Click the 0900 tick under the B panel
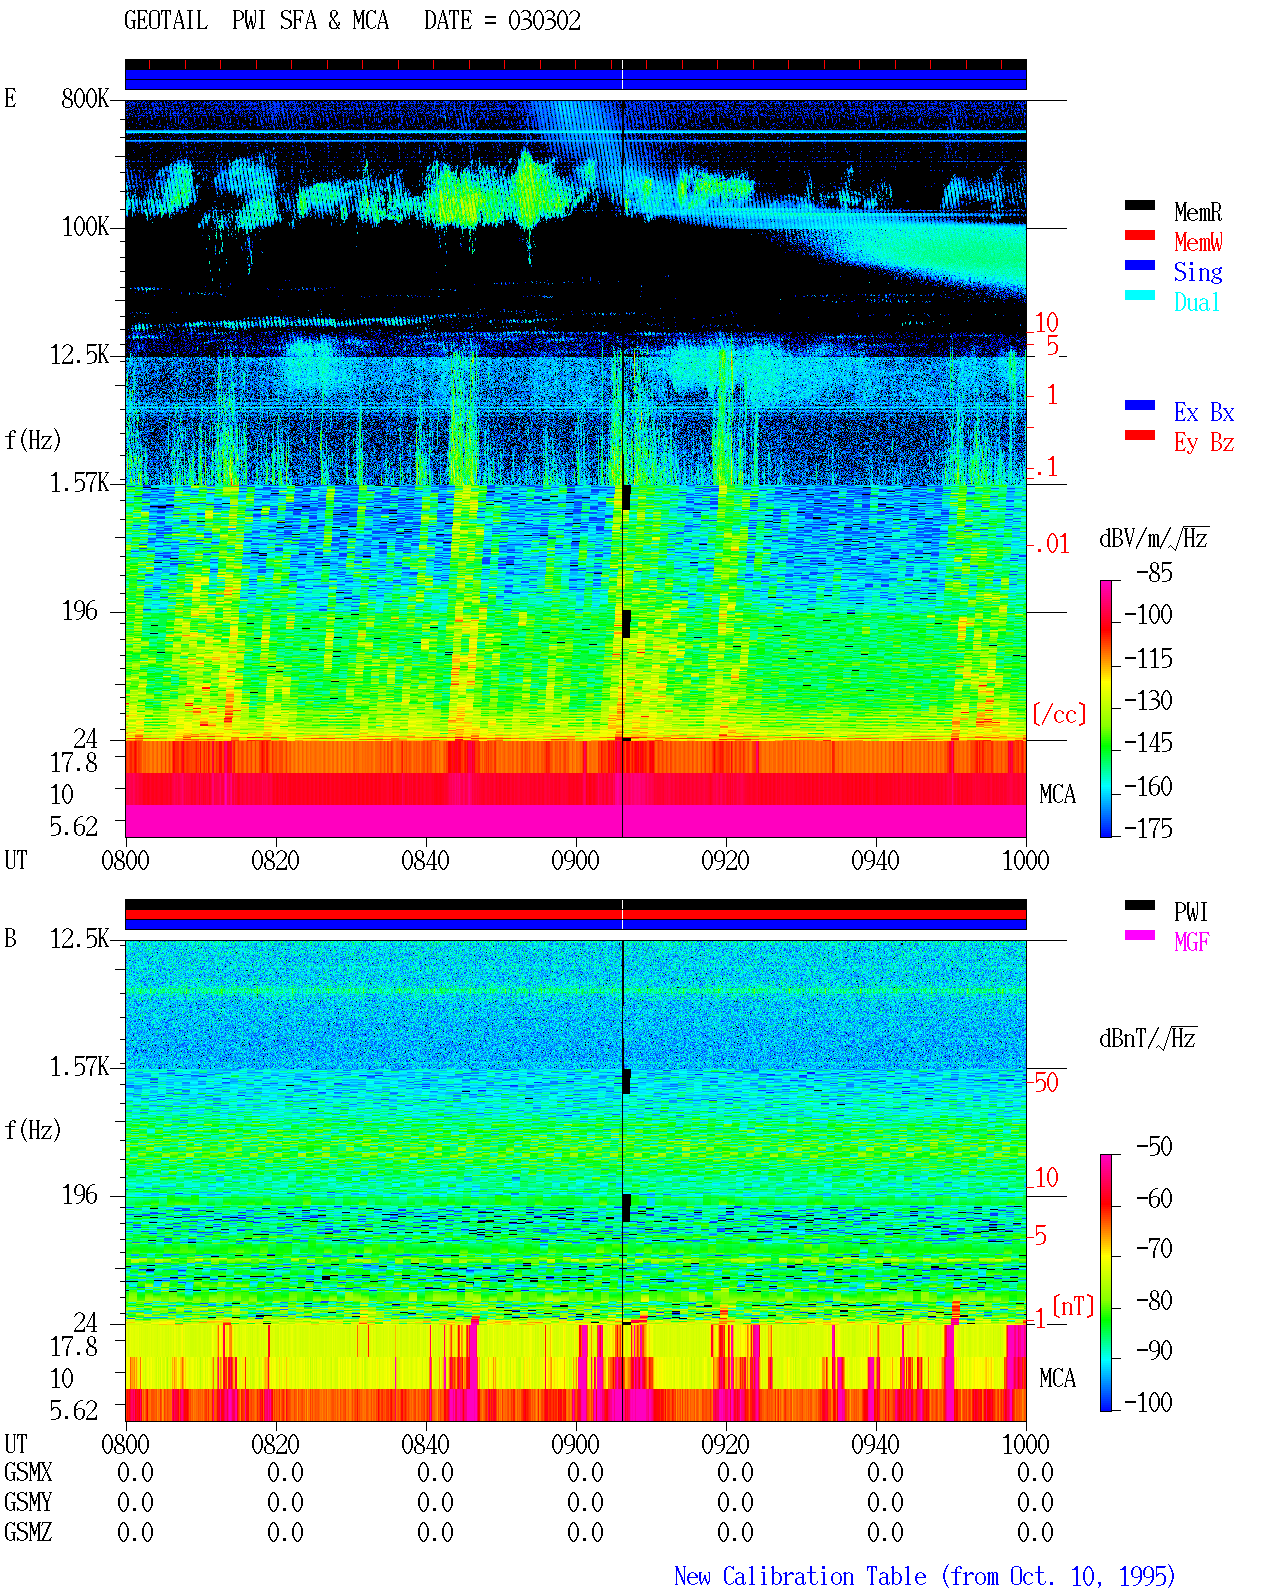 (575, 1444)
